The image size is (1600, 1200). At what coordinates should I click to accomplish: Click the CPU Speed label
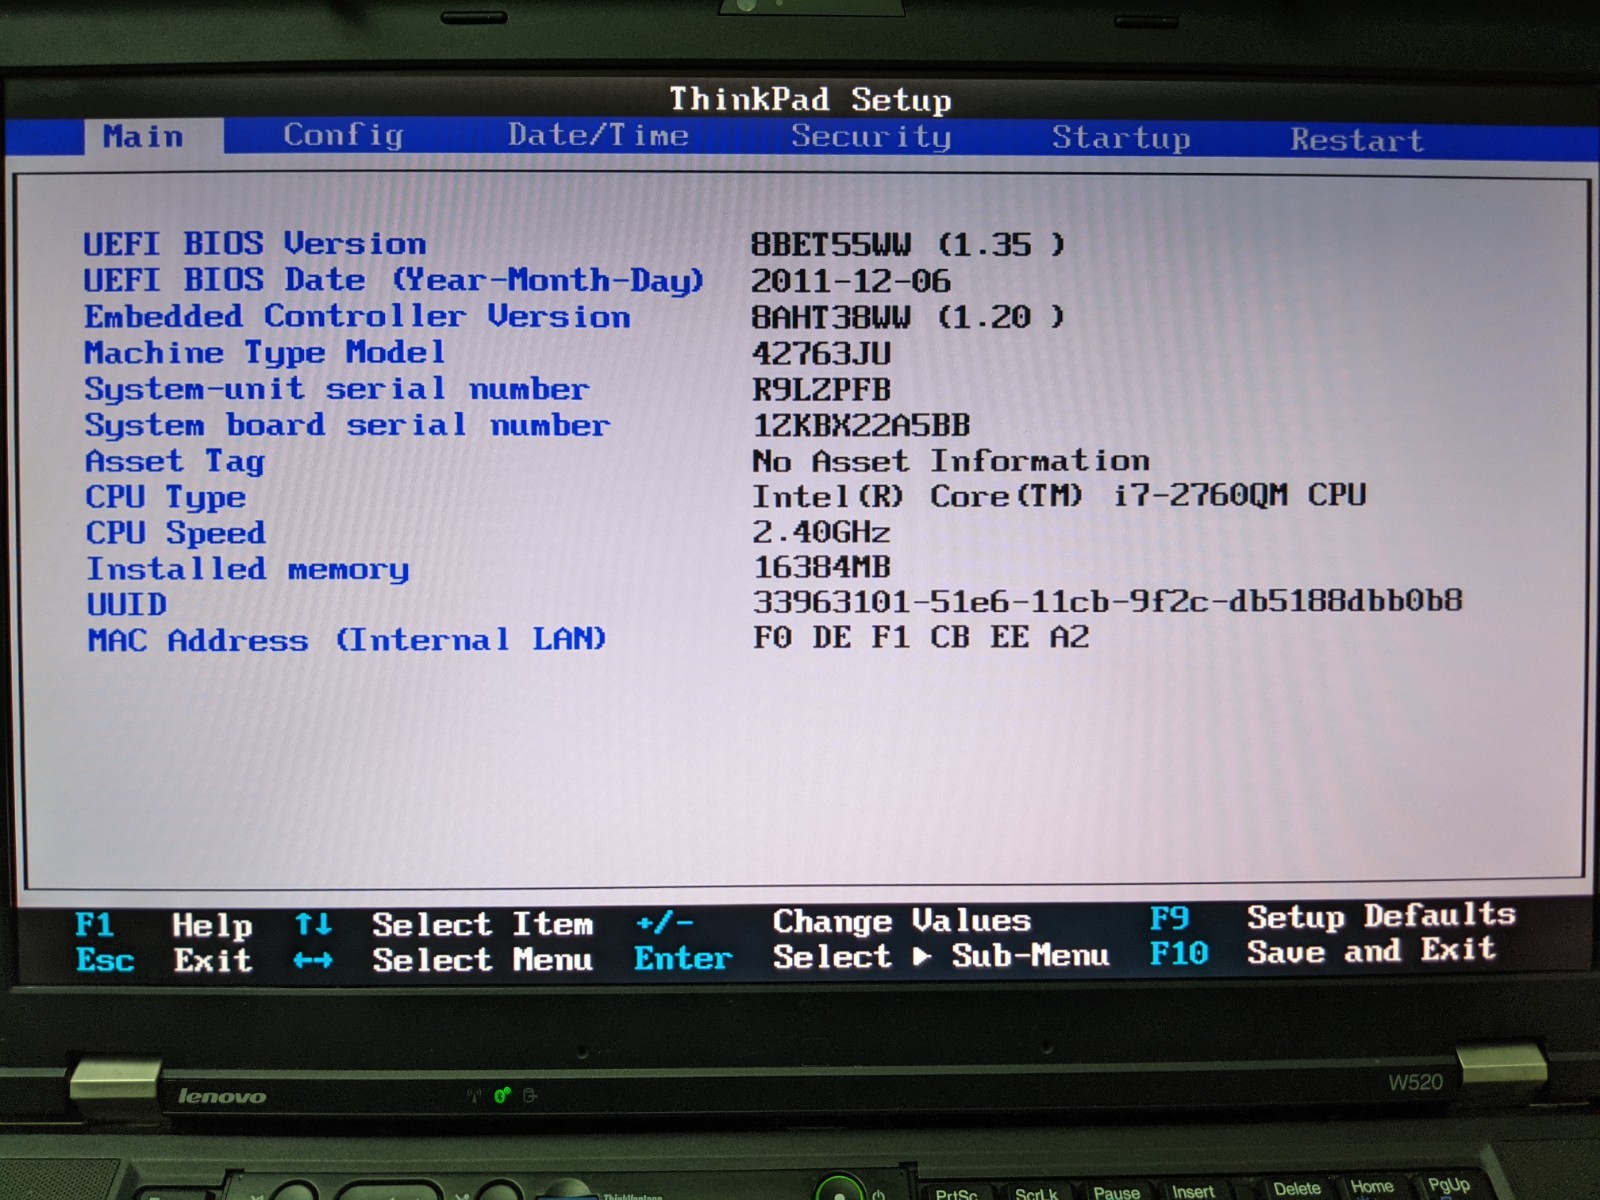pos(176,533)
